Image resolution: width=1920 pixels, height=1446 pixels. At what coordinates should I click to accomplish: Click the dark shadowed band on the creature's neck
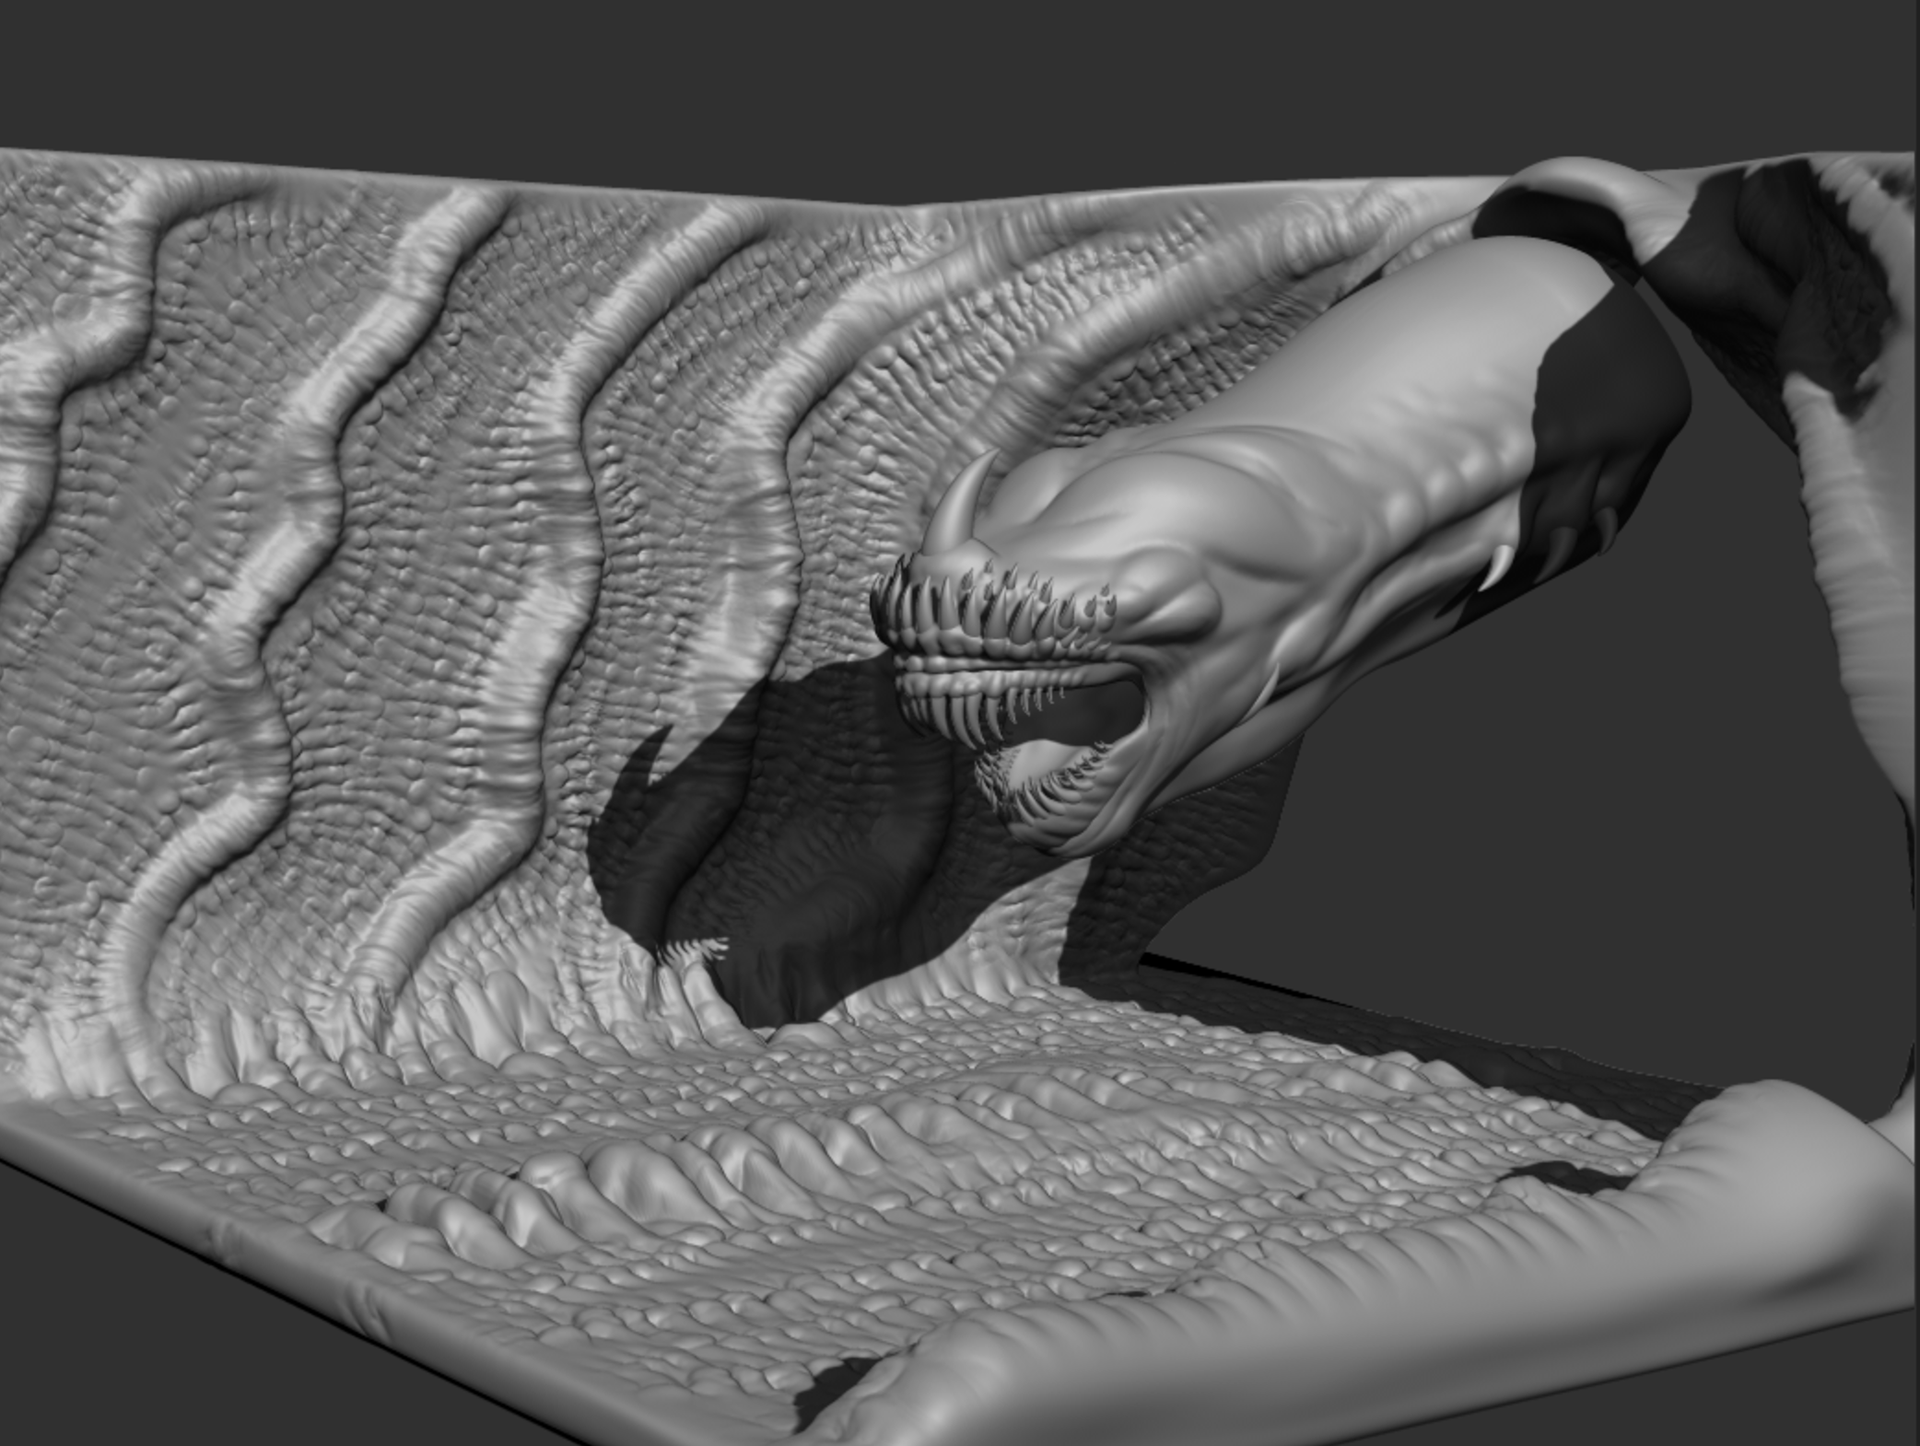(1610, 400)
